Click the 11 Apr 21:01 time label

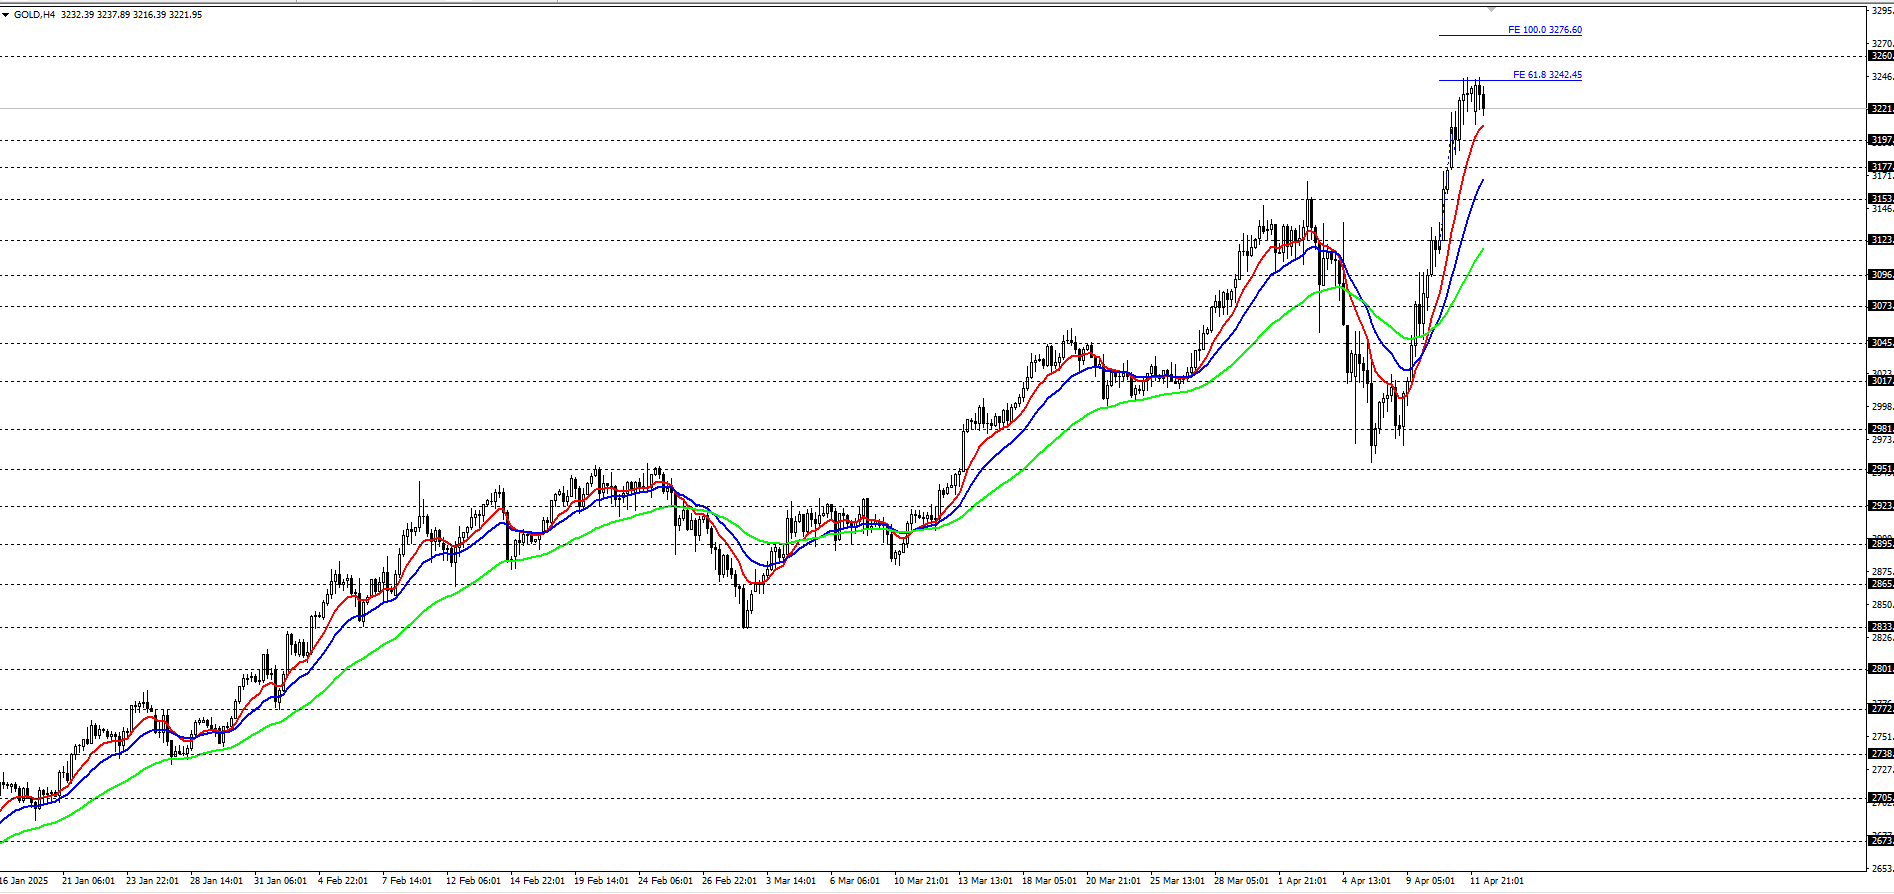pyautogui.click(x=1497, y=881)
